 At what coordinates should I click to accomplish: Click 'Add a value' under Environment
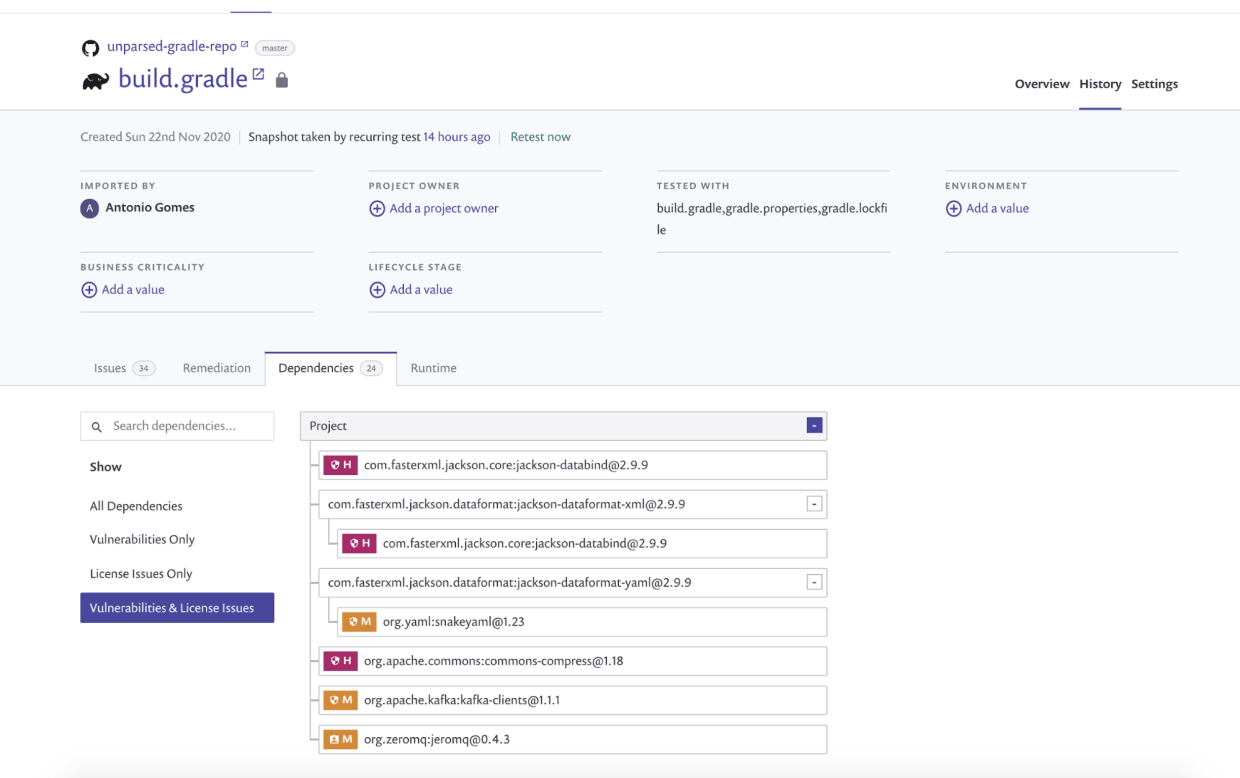pyautogui.click(x=997, y=208)
